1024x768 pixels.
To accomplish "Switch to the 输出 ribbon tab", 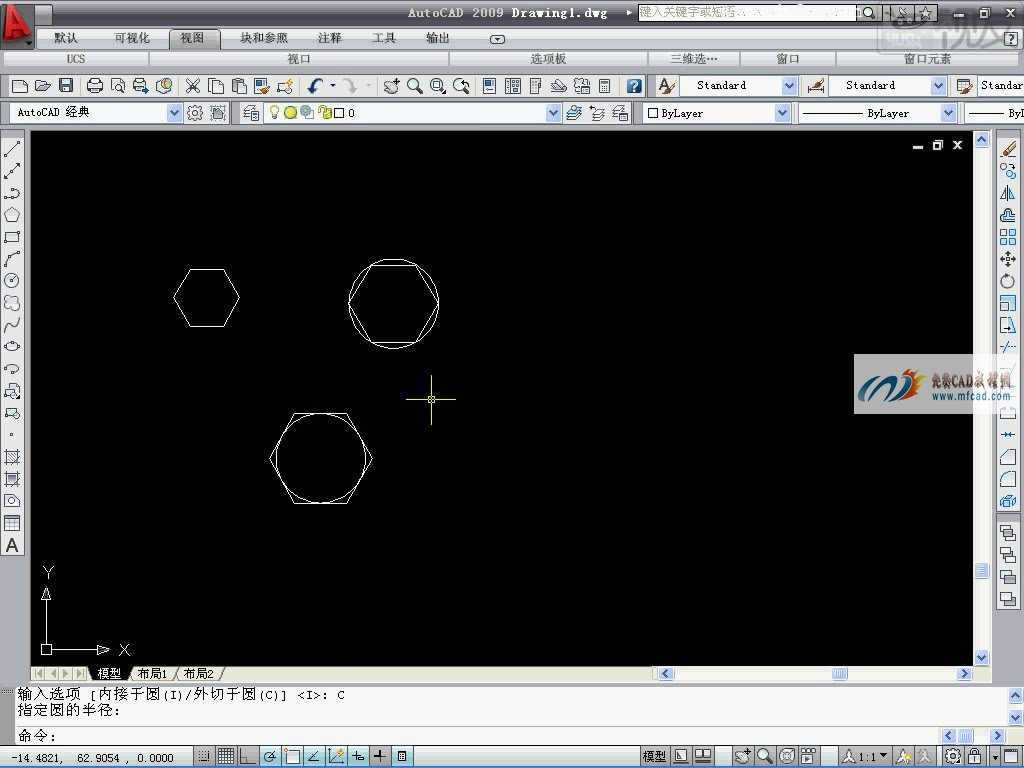I will pos(438,39).
